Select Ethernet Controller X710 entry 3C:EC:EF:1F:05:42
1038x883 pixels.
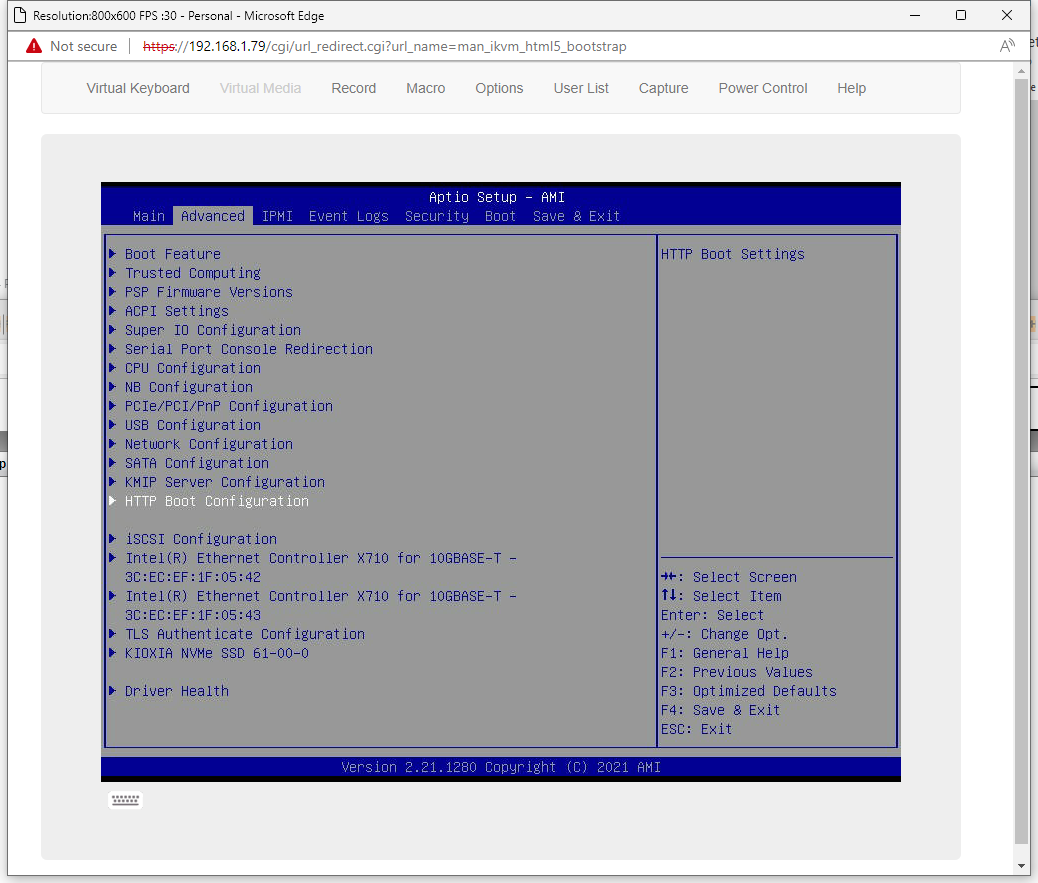[x=321, y=567]
